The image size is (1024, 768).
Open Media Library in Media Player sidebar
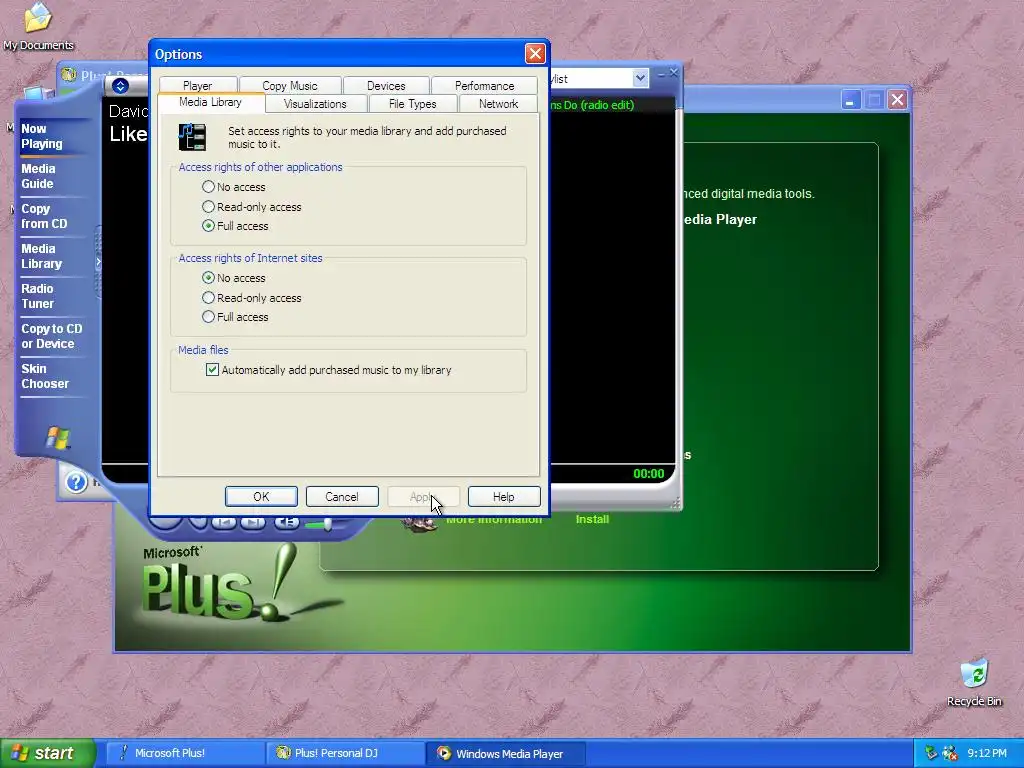41,256
